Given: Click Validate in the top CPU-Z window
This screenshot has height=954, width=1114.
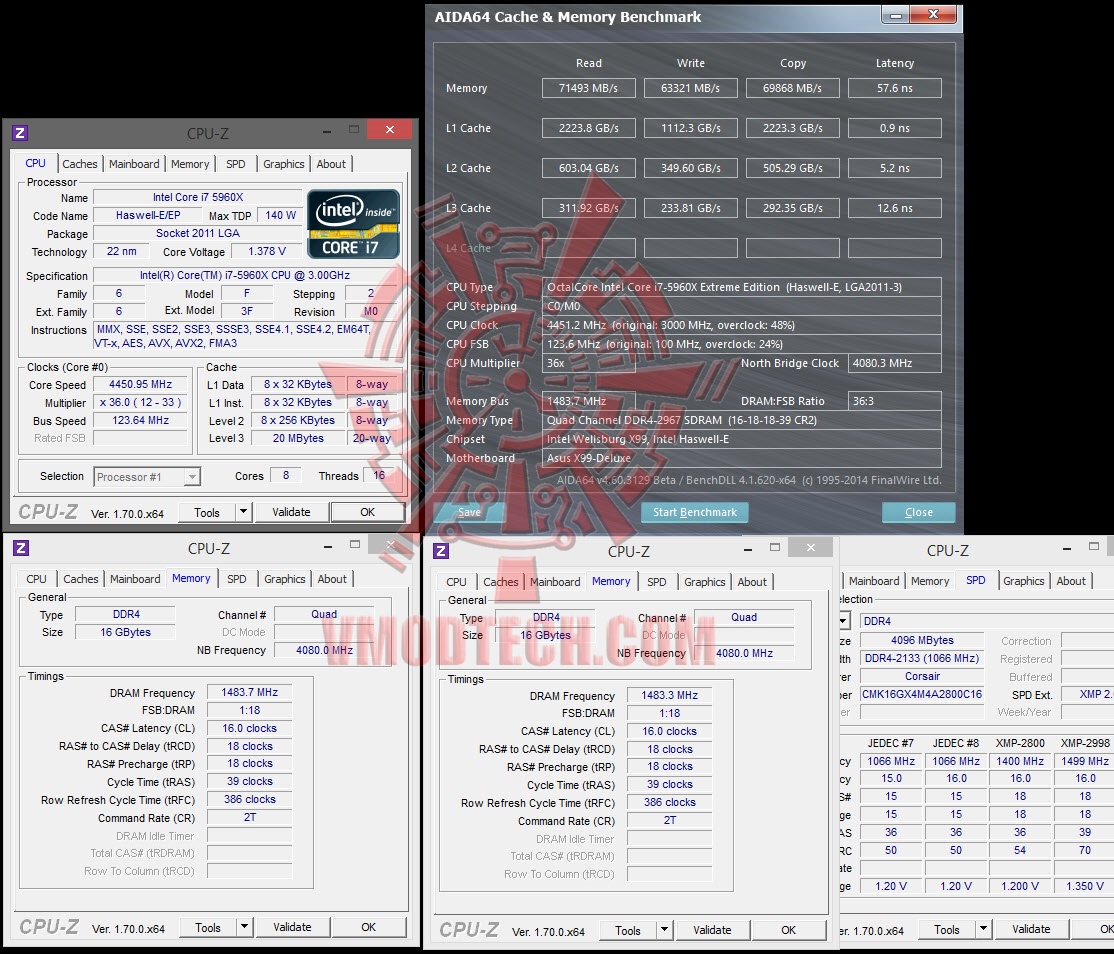Looking at the screenshot, I should 291,511.
